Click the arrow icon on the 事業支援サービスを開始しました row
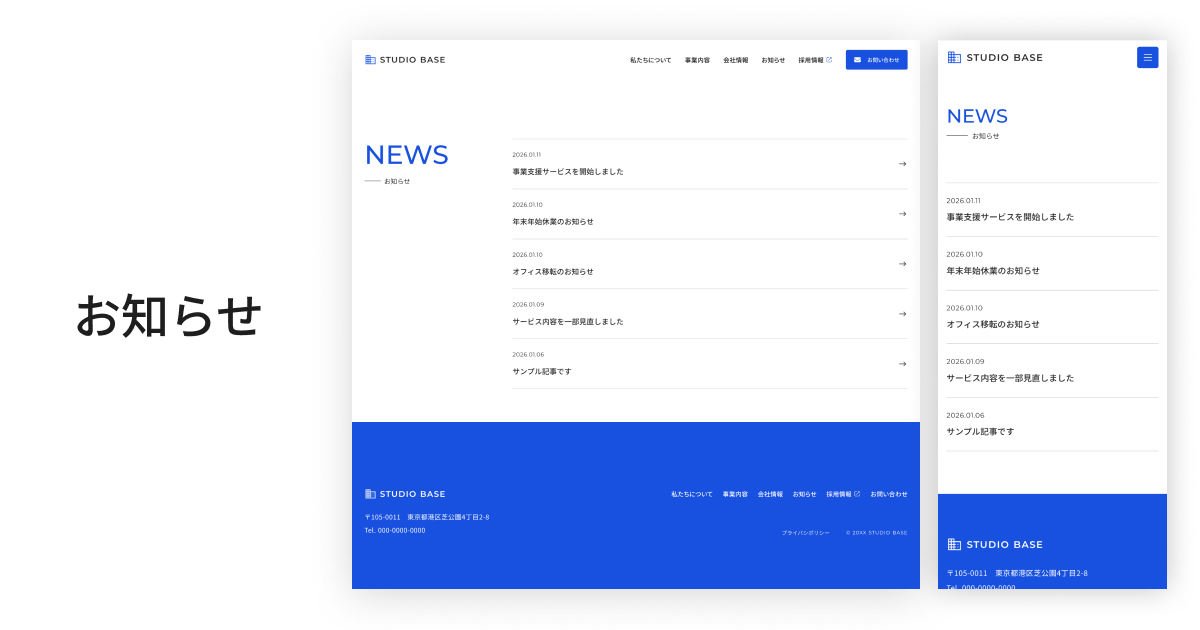 pyautogui.click(x=902, y=164)
